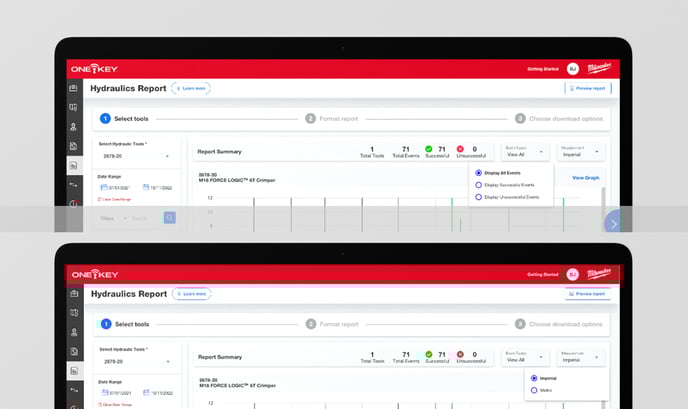Open the BJ user avatar in the top screen
Screen dimensions: 688x409
tap(573, 69)
